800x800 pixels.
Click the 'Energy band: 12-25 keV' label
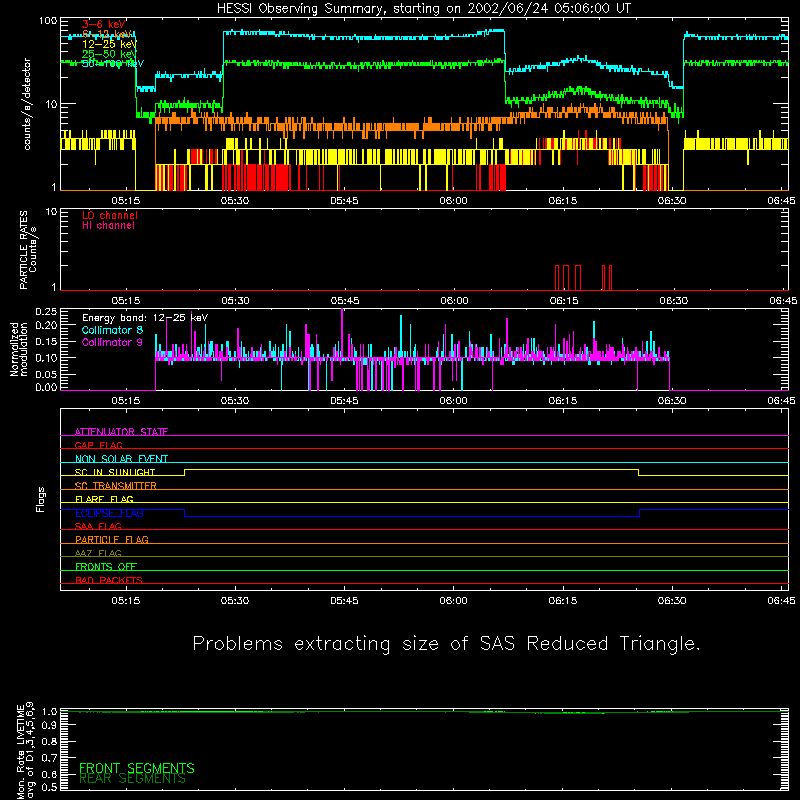(x=145, y=318)
